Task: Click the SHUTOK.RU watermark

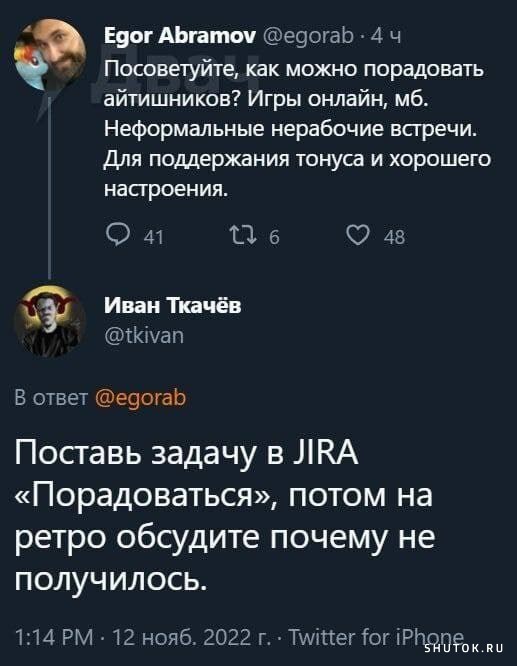Action: (x=464, y=648)
